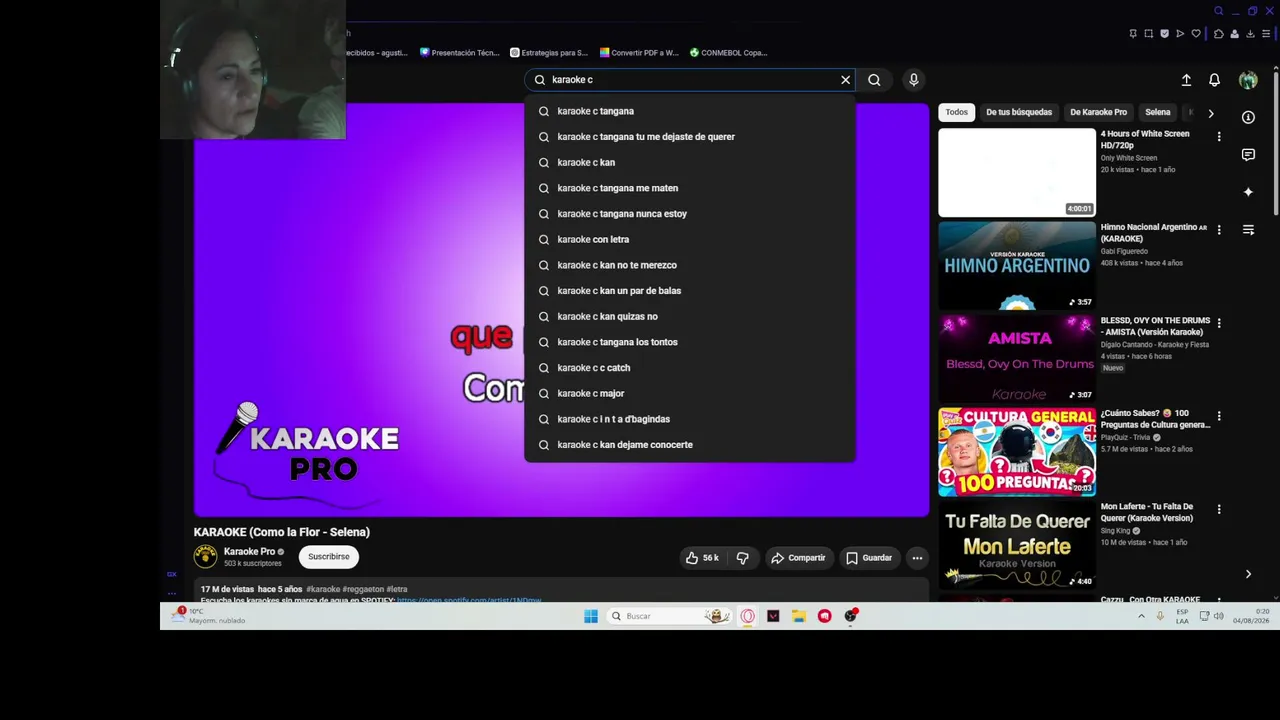Viewport: 1280px width, 720px height.
Task: Choose suggestion 'karaoke c kan un par de balas'
Action: pyautogui.click(x=690, y=291)
